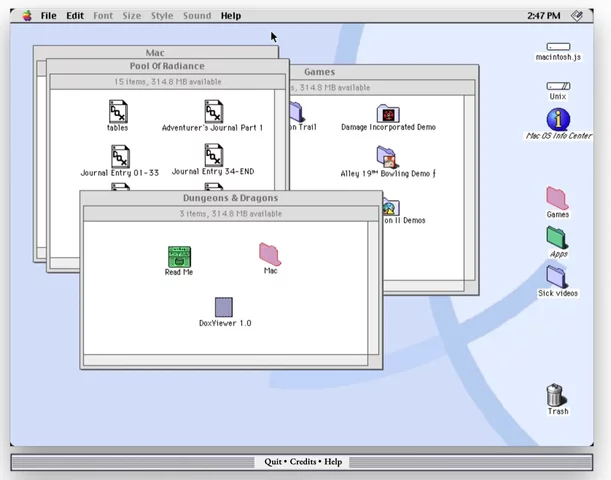The height and width of the screenshot is (480, 611).
Task: Select the macintosh.js disk icon
Action: click(558, 47)
